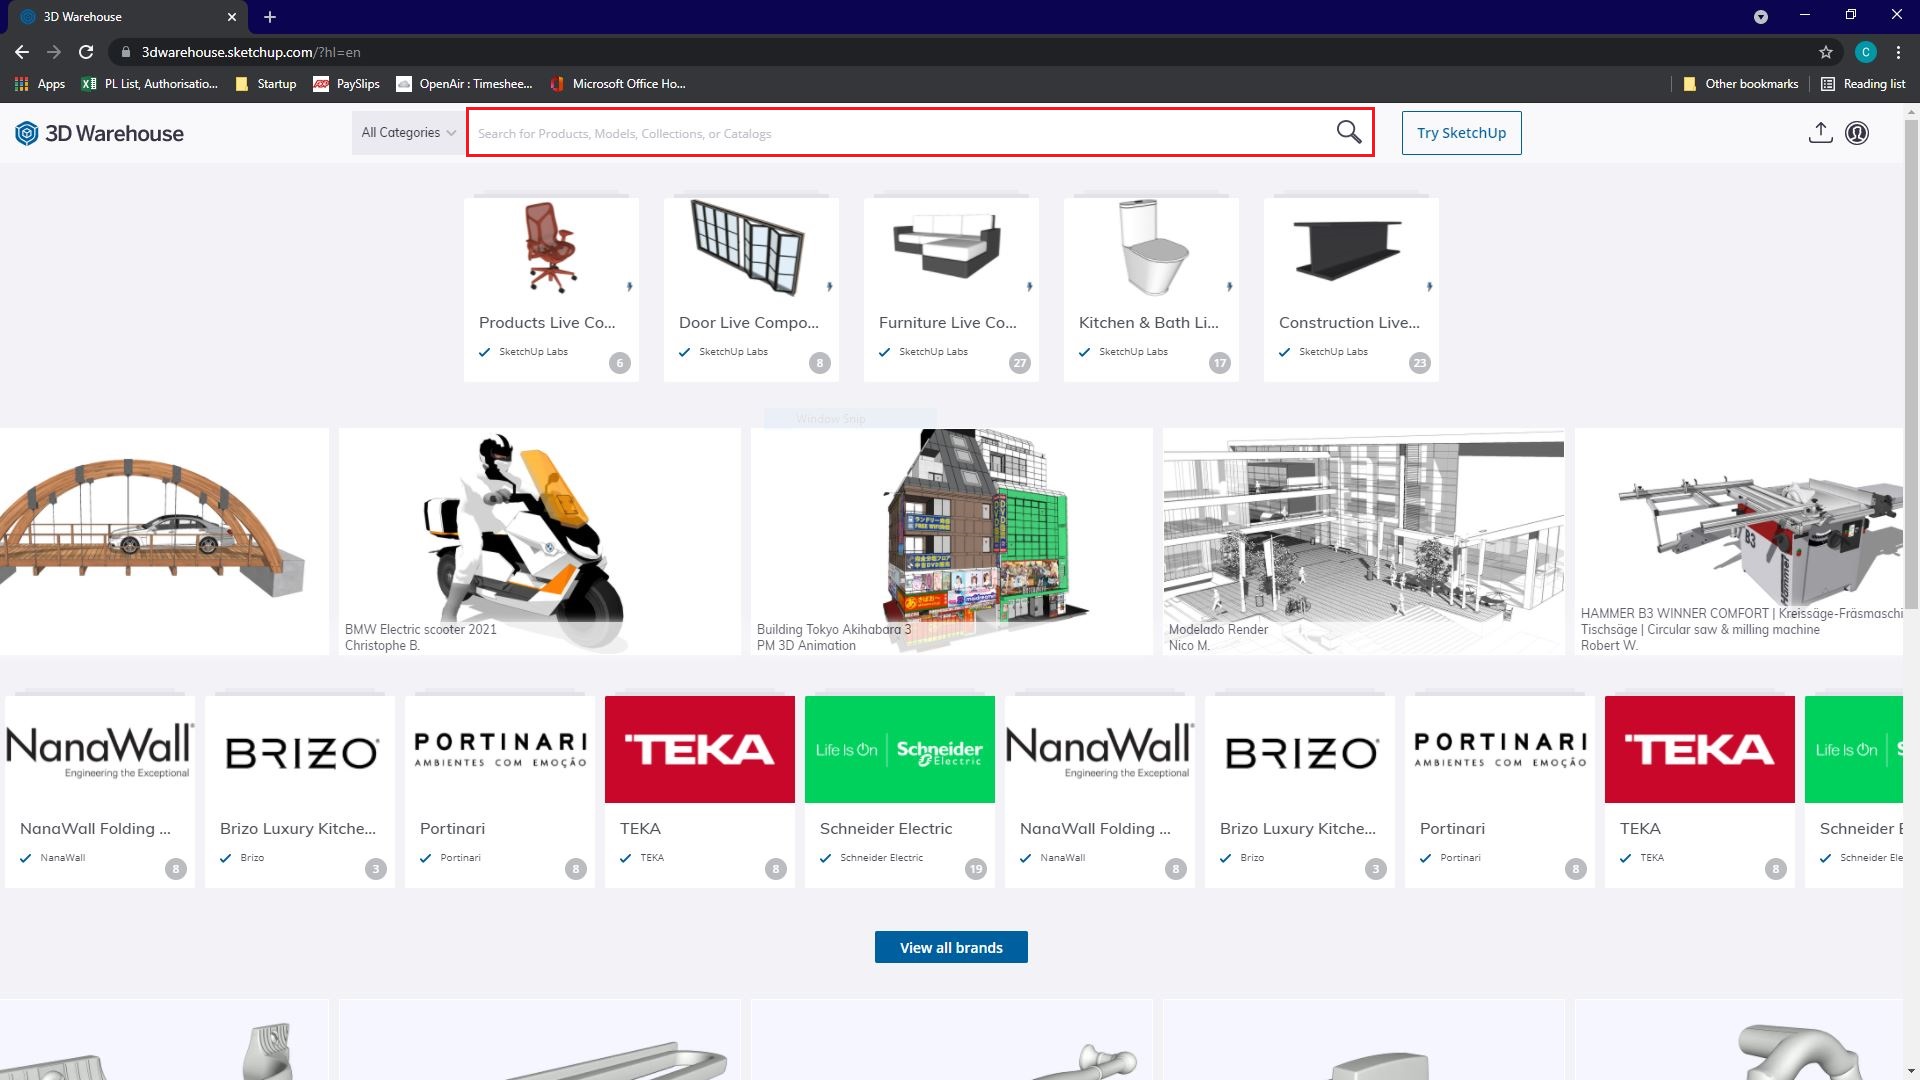Open the BMW Electric scooter 2021 model

point(540,542)
